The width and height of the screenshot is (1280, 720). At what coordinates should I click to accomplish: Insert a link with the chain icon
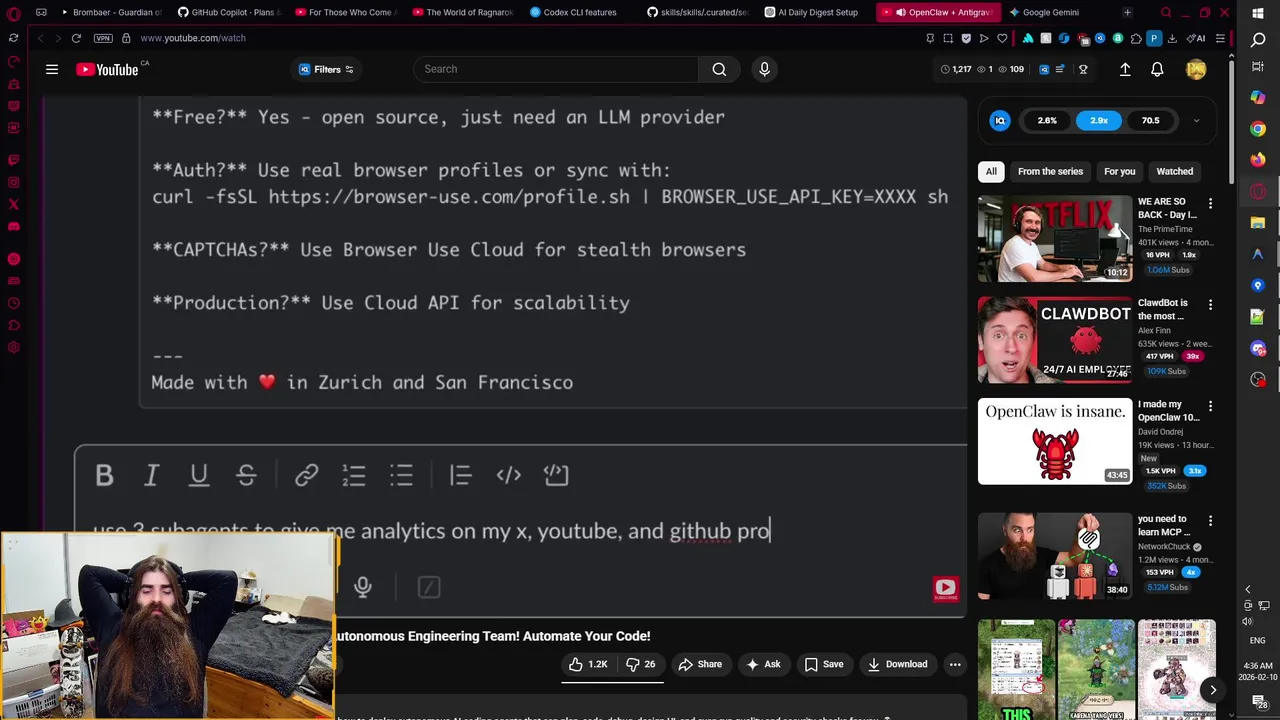click(306, 475)
